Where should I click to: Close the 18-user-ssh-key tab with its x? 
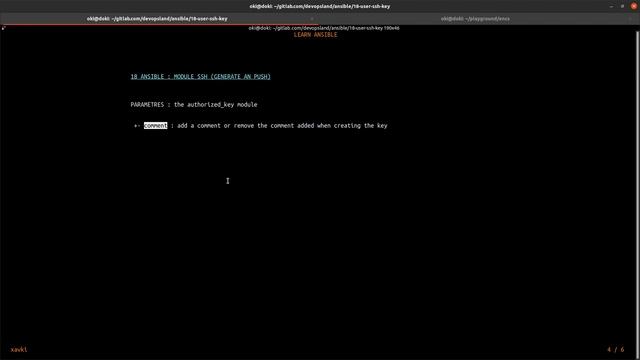pyautogui.click(x=312, y=19)
